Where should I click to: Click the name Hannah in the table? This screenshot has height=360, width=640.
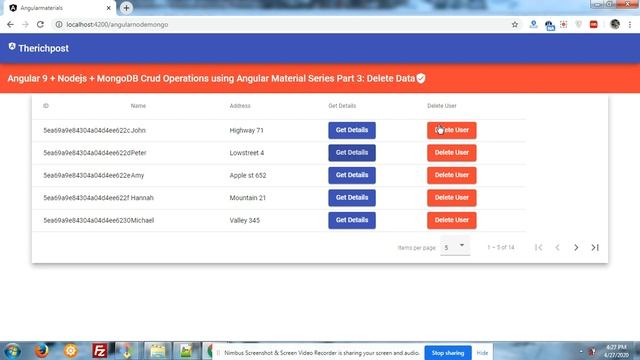[142, 198]
